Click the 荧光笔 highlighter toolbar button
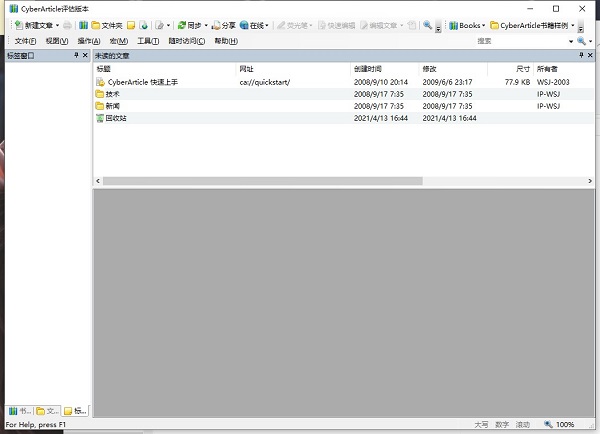Image resolution: width=600 pixels, height=434 pixels. (x=293, y=26)
